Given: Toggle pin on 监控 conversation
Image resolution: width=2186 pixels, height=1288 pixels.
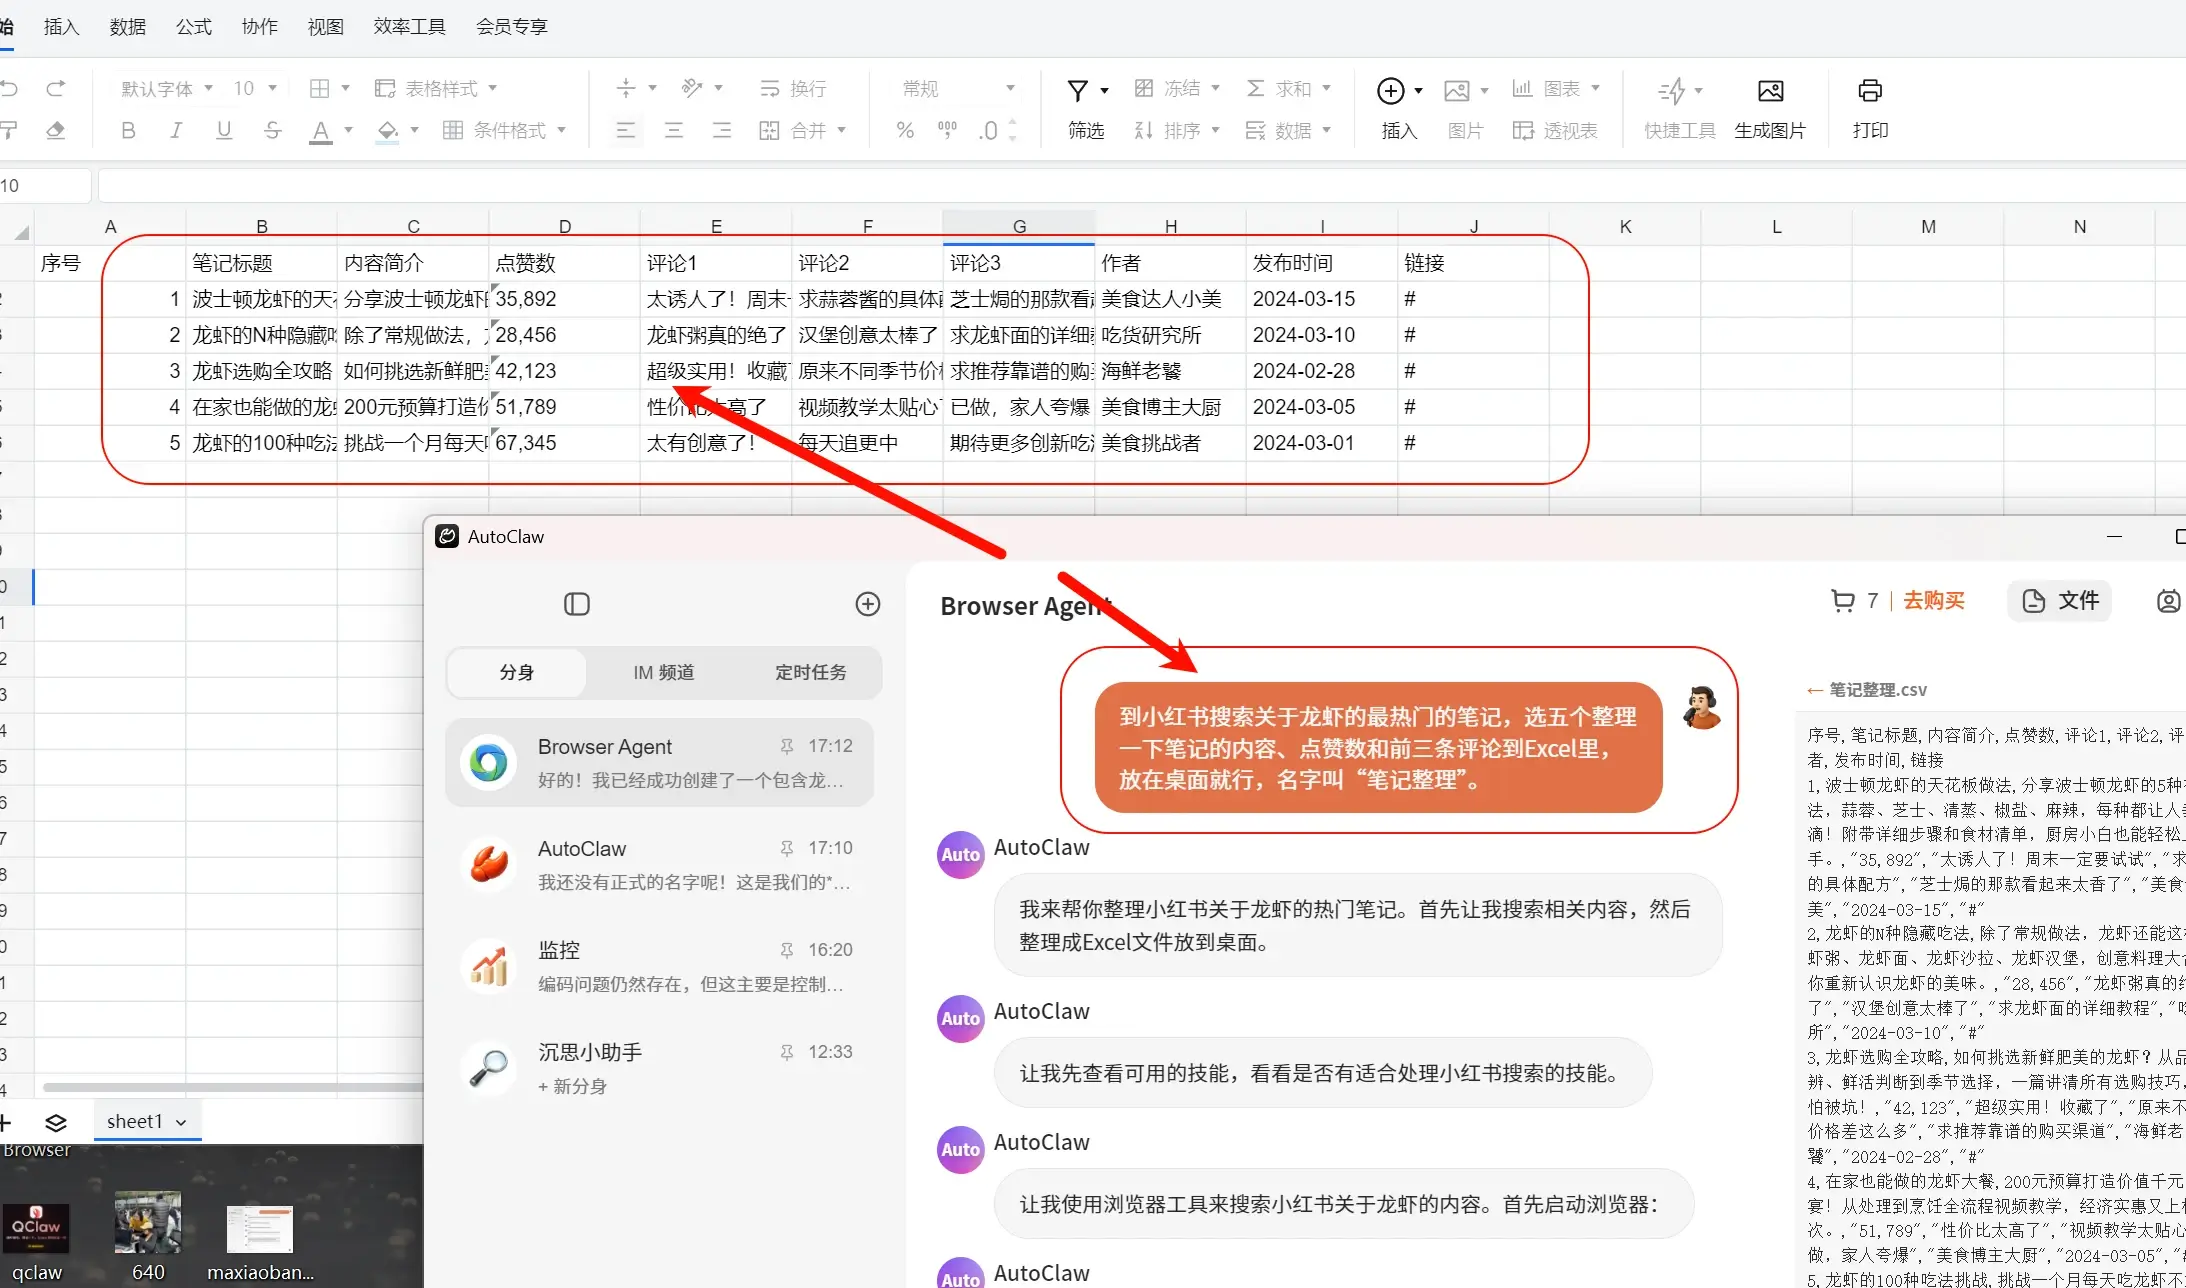Looking at the screenshot, I should pos(787,950).
